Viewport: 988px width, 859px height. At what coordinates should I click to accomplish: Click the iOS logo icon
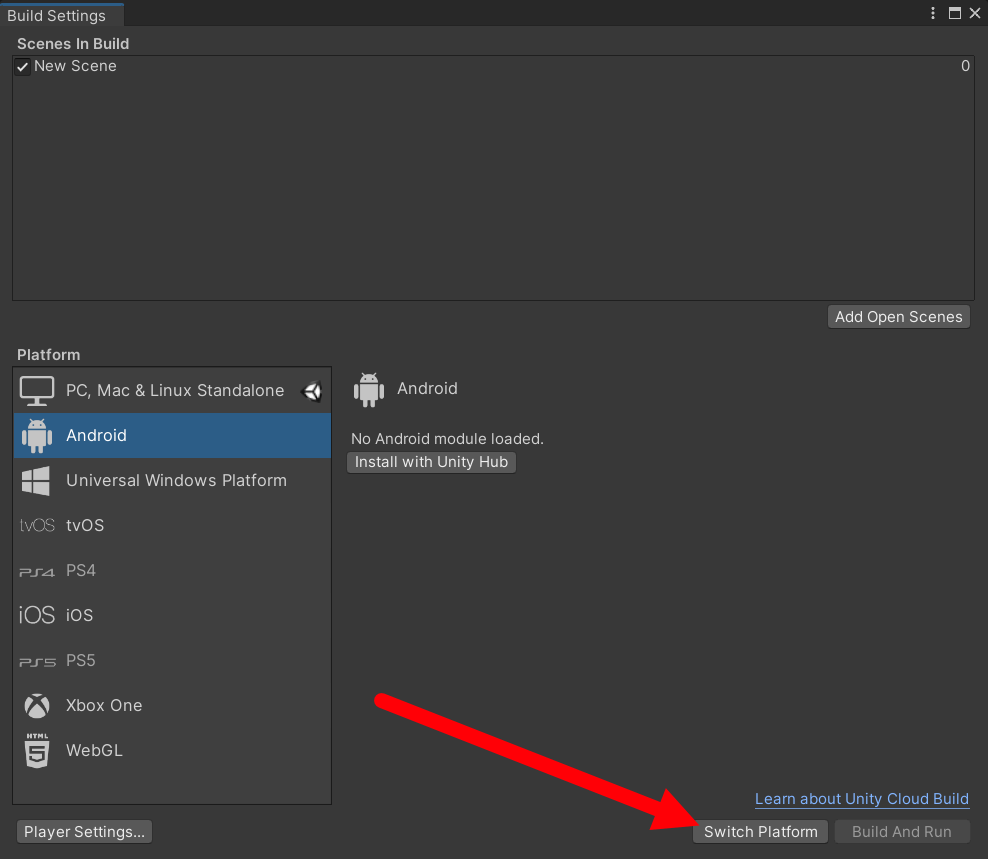(37, 614)
